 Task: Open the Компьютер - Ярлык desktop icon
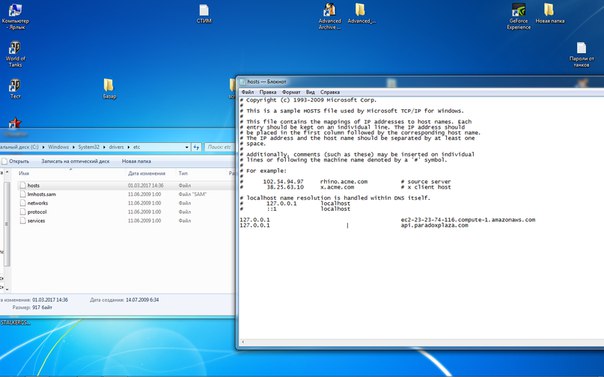click(x=15, y=16)
